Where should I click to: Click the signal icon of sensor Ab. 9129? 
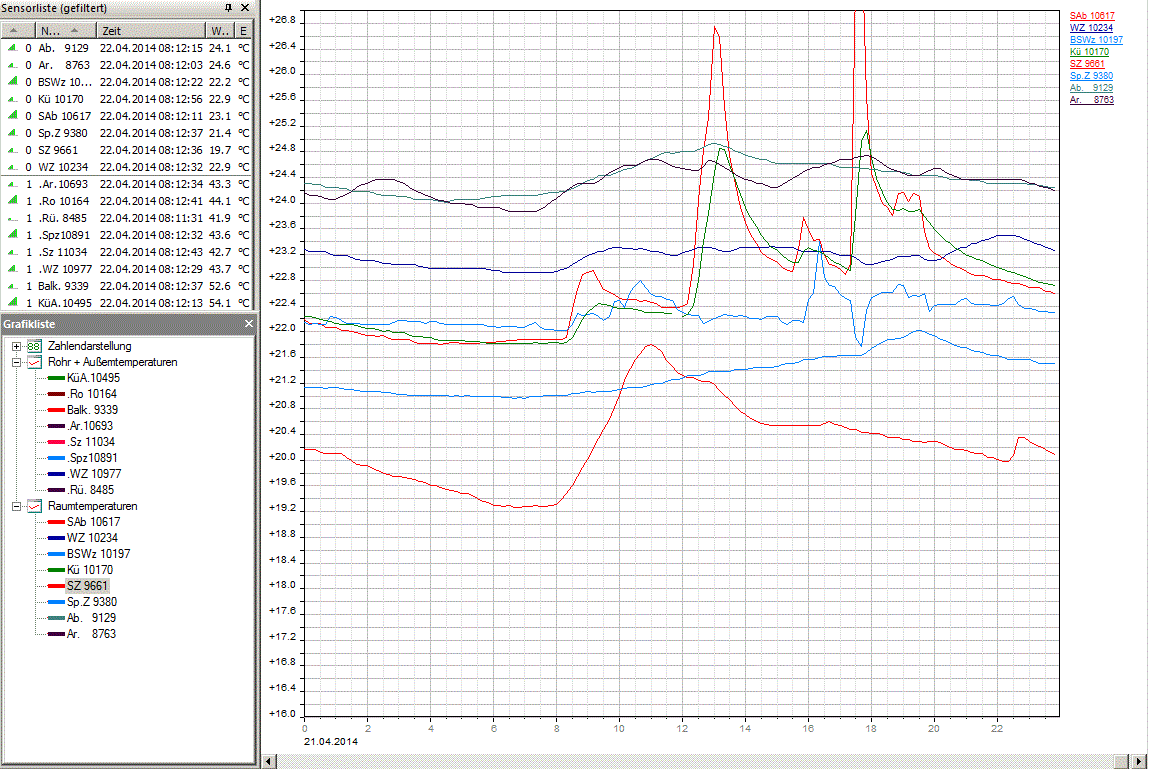[12, 48]
